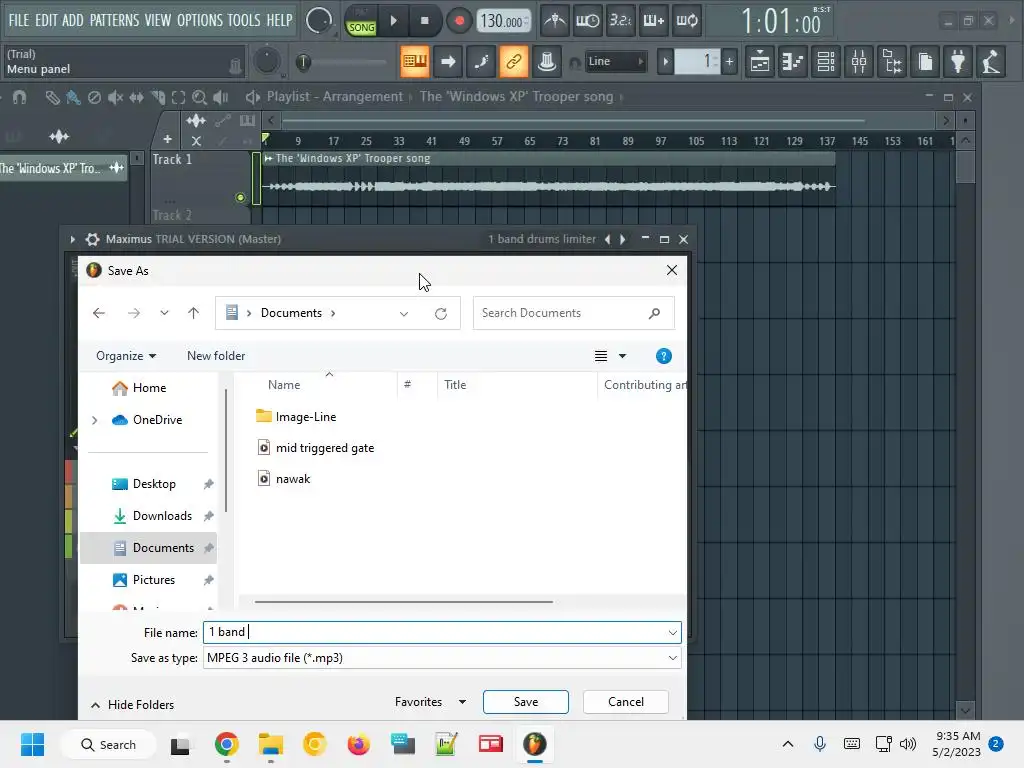This screenshot has height=768, width=1024.
Task: Open the view options dropdown arrow
Action: [622, 356]
